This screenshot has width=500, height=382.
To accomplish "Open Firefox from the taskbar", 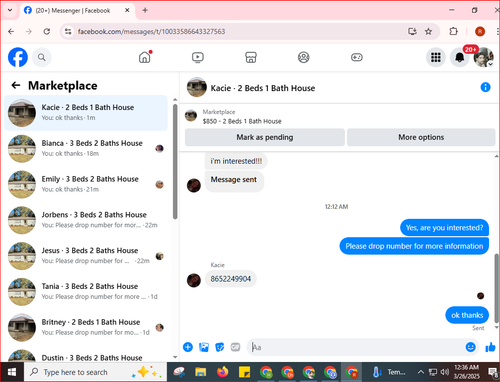I will (x=222, y=372).
